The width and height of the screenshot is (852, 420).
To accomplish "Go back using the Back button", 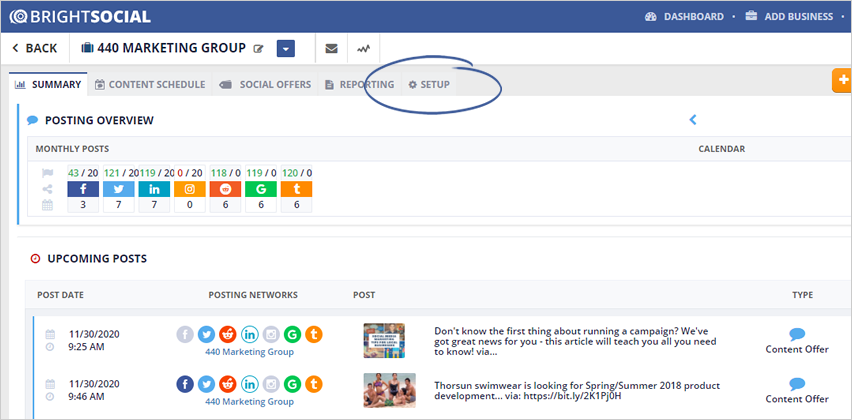I will [x=34, y=48].
